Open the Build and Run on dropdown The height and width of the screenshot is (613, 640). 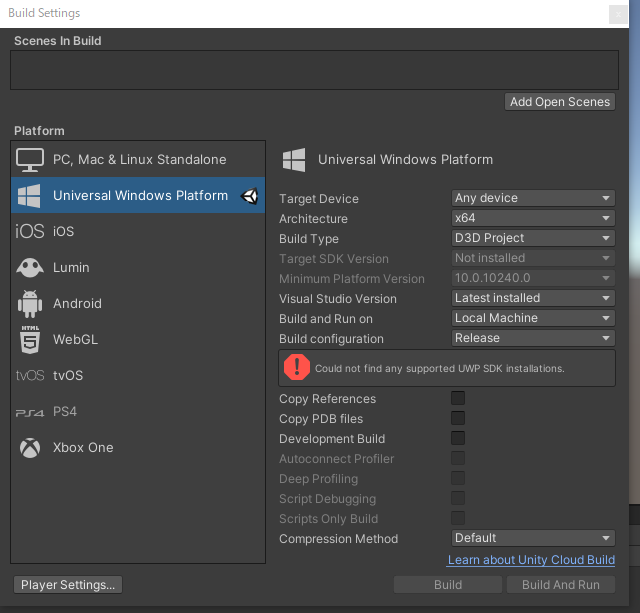[x=533, y=318]
